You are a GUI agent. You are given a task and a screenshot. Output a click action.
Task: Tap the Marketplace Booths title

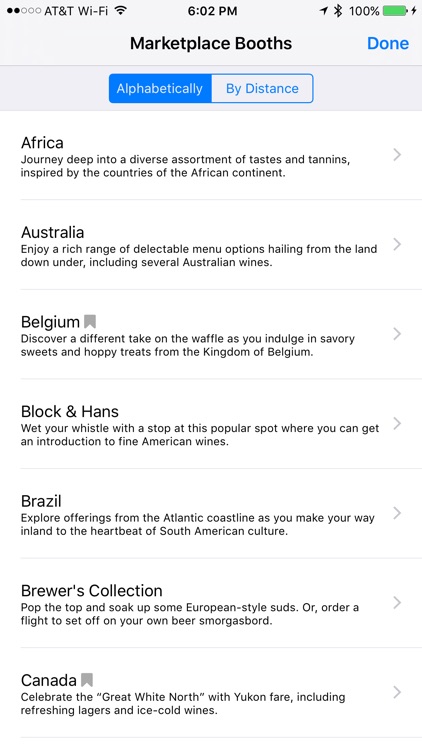click(211, 44)
